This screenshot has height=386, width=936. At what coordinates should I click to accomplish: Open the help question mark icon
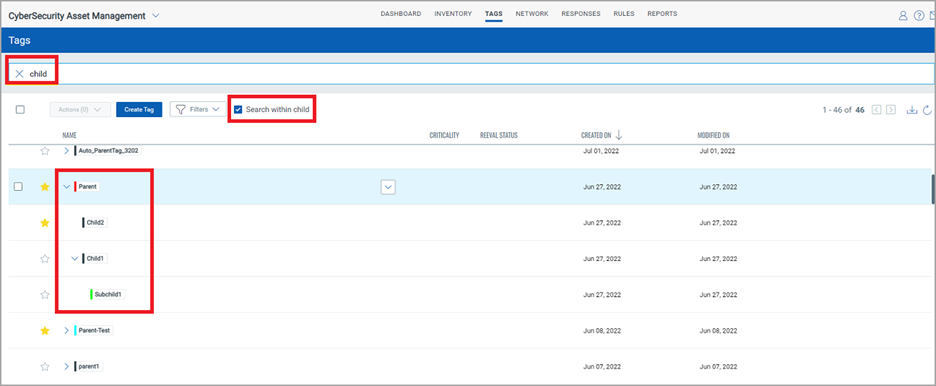[919, 16]
